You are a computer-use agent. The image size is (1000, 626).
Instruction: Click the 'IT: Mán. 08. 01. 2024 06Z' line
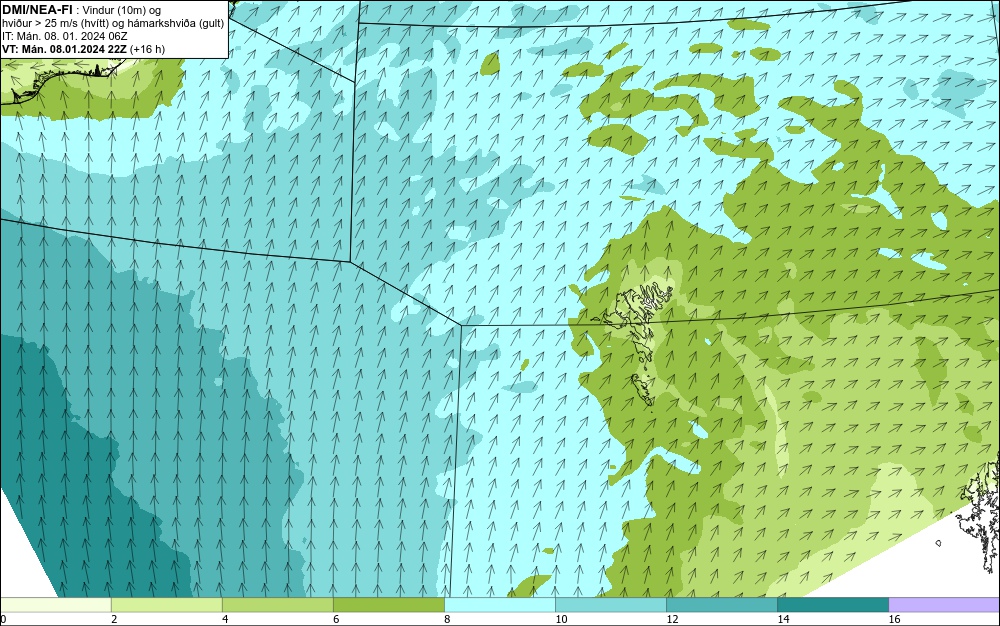(x=64, y=36)
